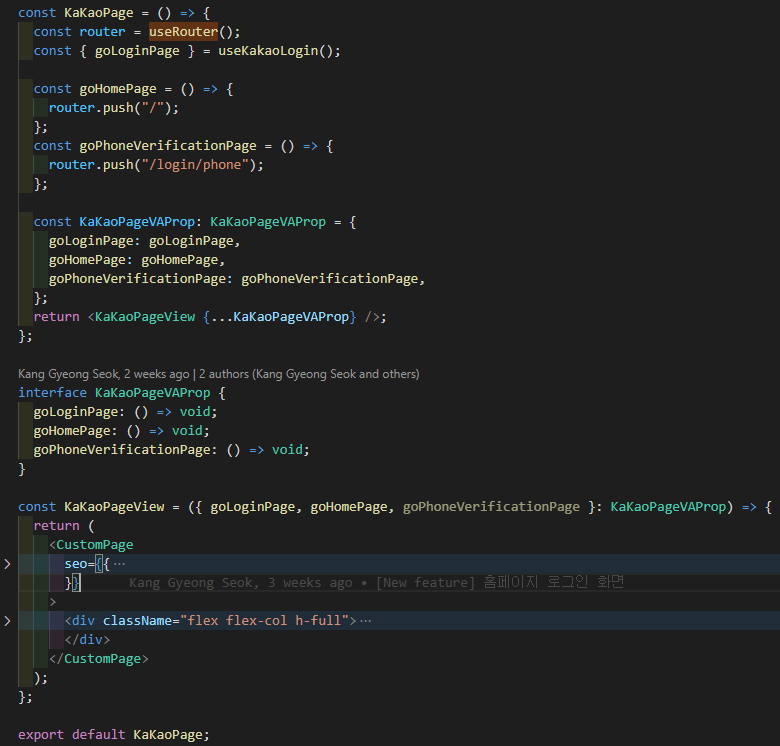Click export default KaKaoPage statement
Viewport: 780px width, 746px height.
coord(114,735)
